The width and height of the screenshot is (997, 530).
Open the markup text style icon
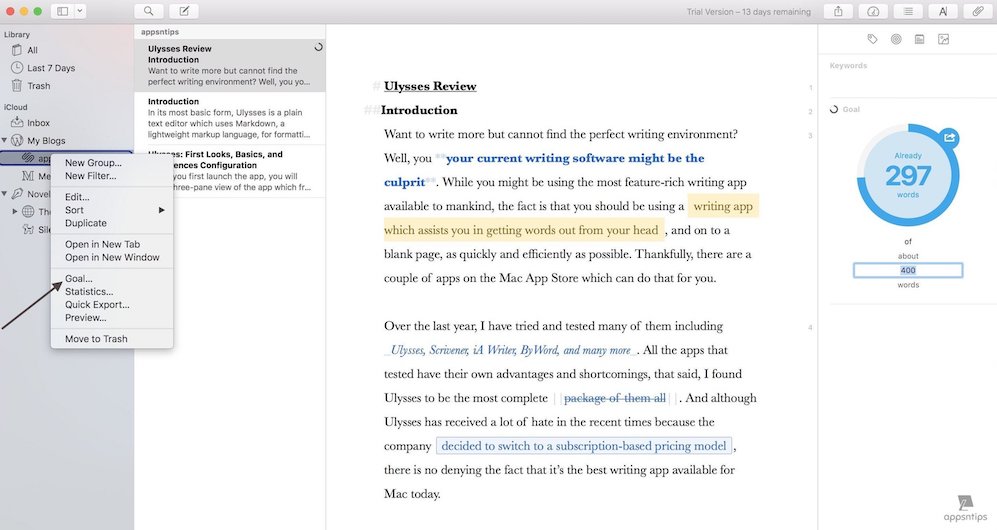[x=942, y=11]
